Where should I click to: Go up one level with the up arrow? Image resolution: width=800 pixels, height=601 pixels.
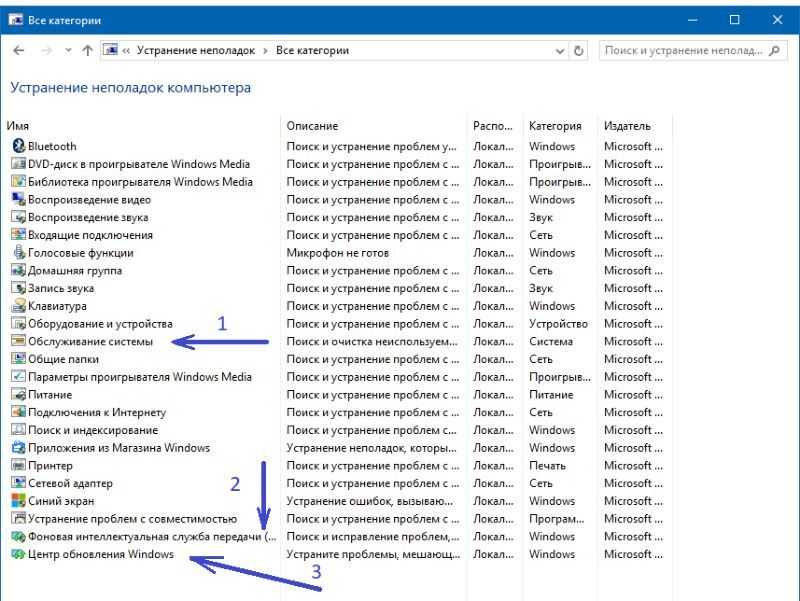coord(88,50)
